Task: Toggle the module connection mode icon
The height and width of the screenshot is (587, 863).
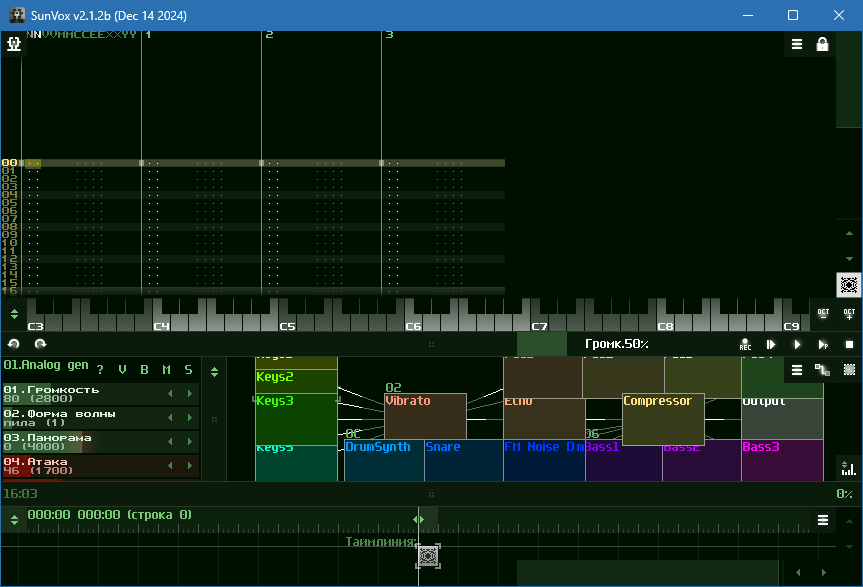Action: pyautogui.click(x=822, y=370)
